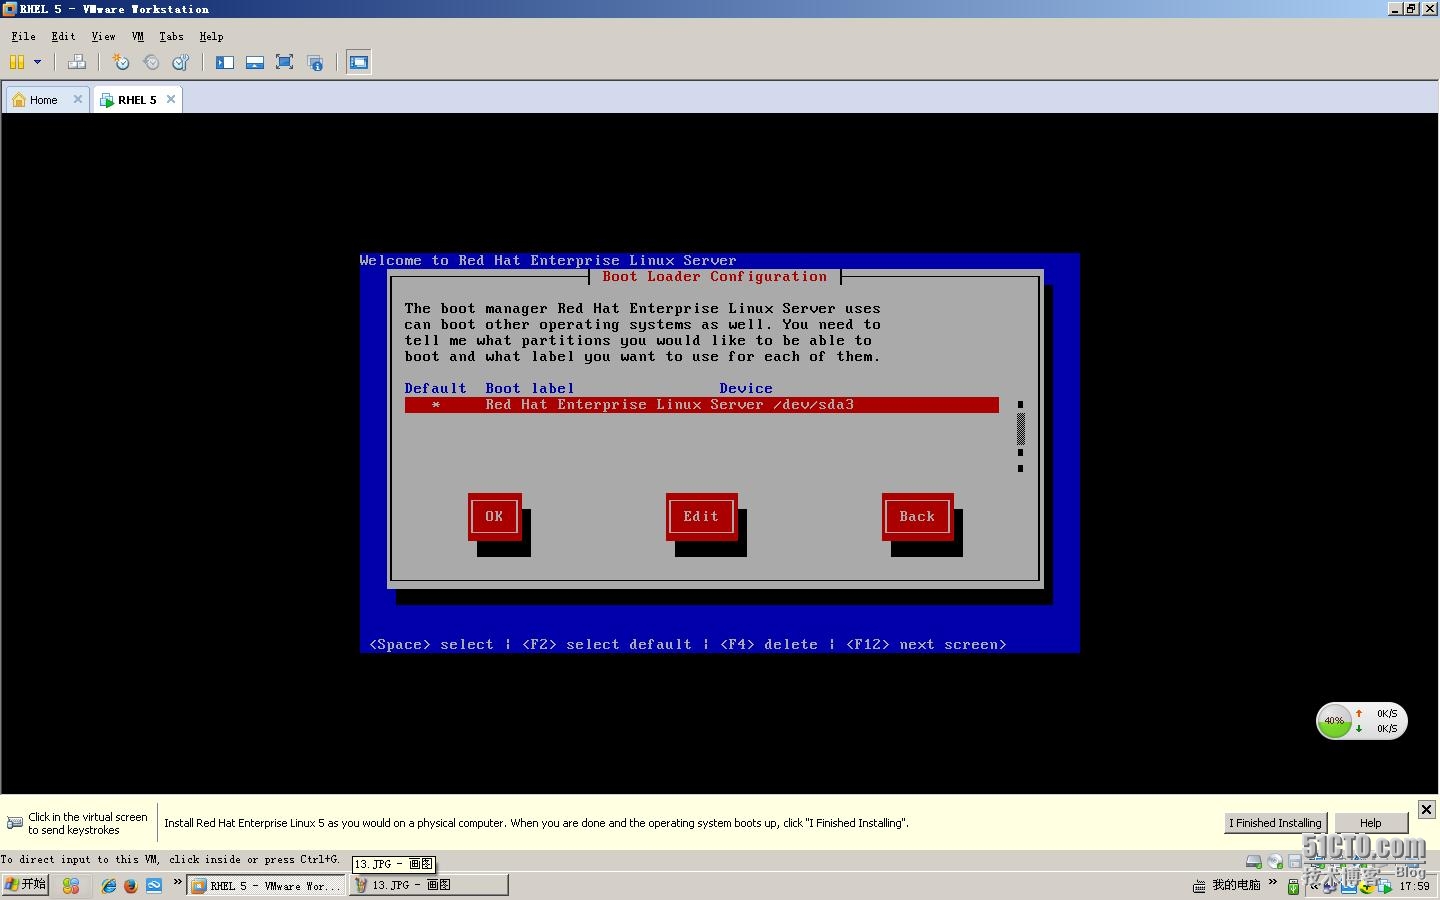Click the CD/DVD device status icon

pos(1275,861)
